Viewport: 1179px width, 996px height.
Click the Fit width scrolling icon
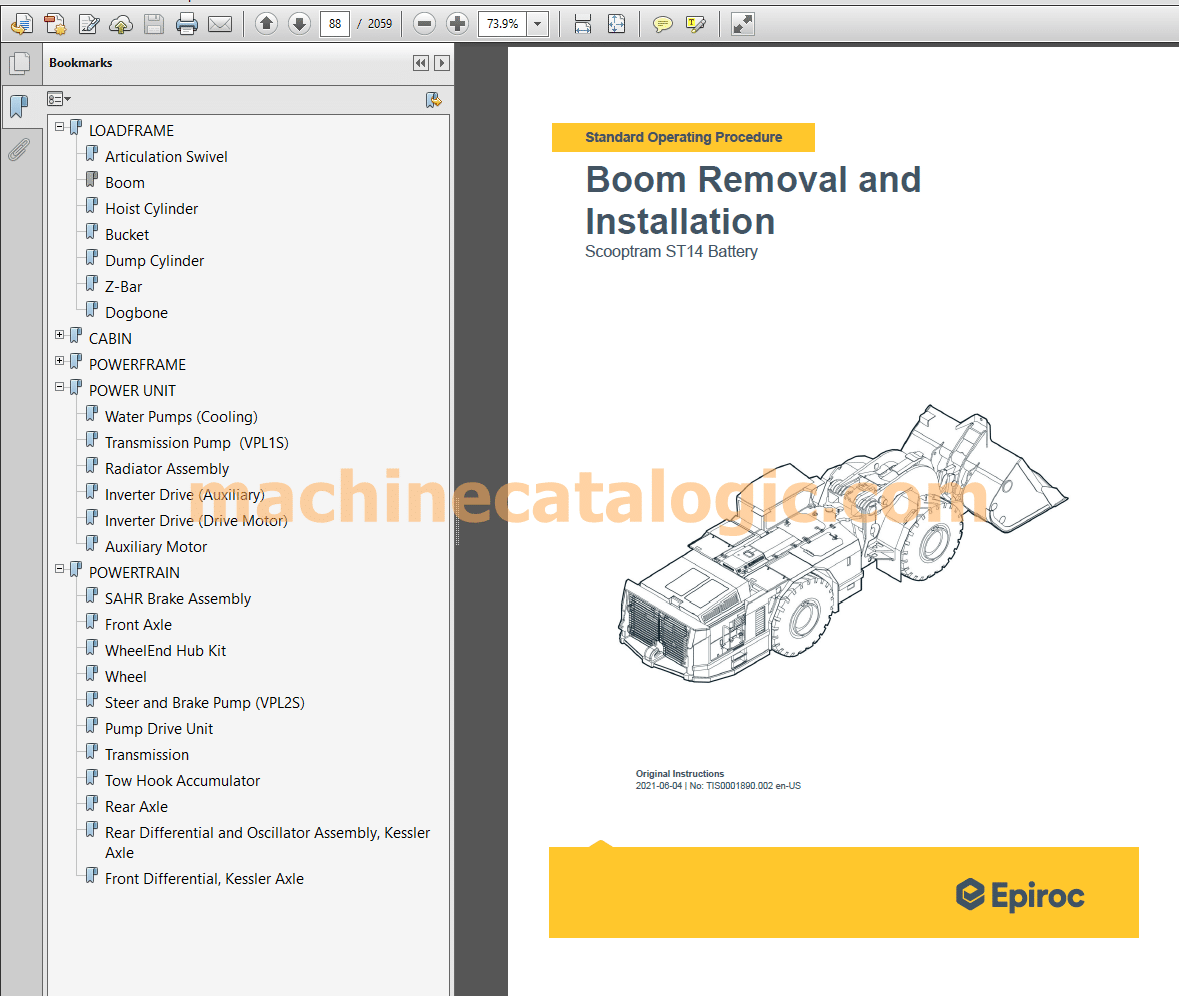[x=583, y=24]
